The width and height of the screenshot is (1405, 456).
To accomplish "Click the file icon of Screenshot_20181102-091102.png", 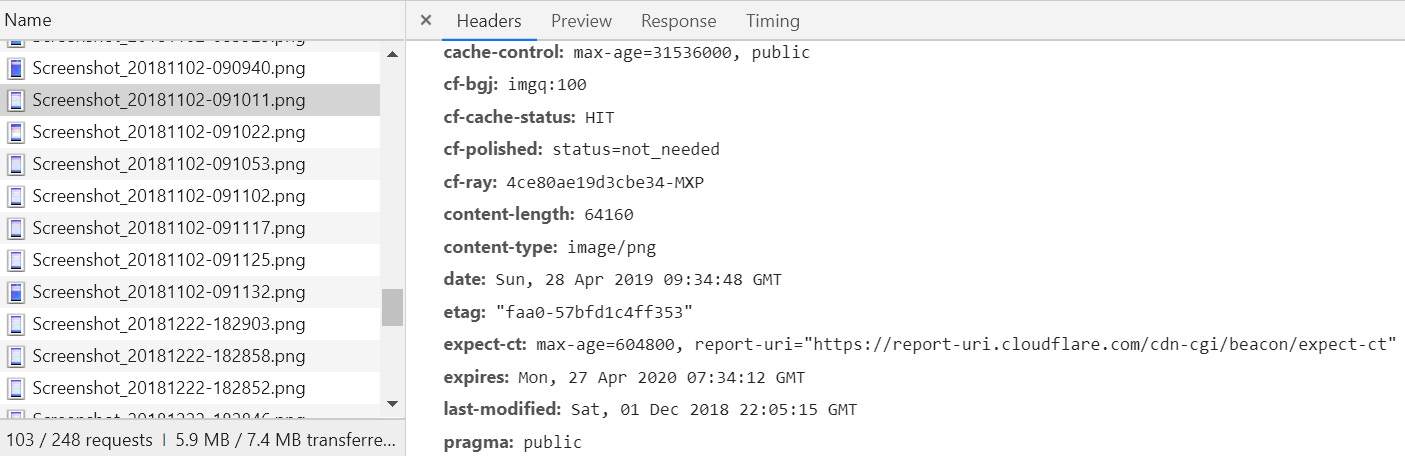I will pos(16,197).
